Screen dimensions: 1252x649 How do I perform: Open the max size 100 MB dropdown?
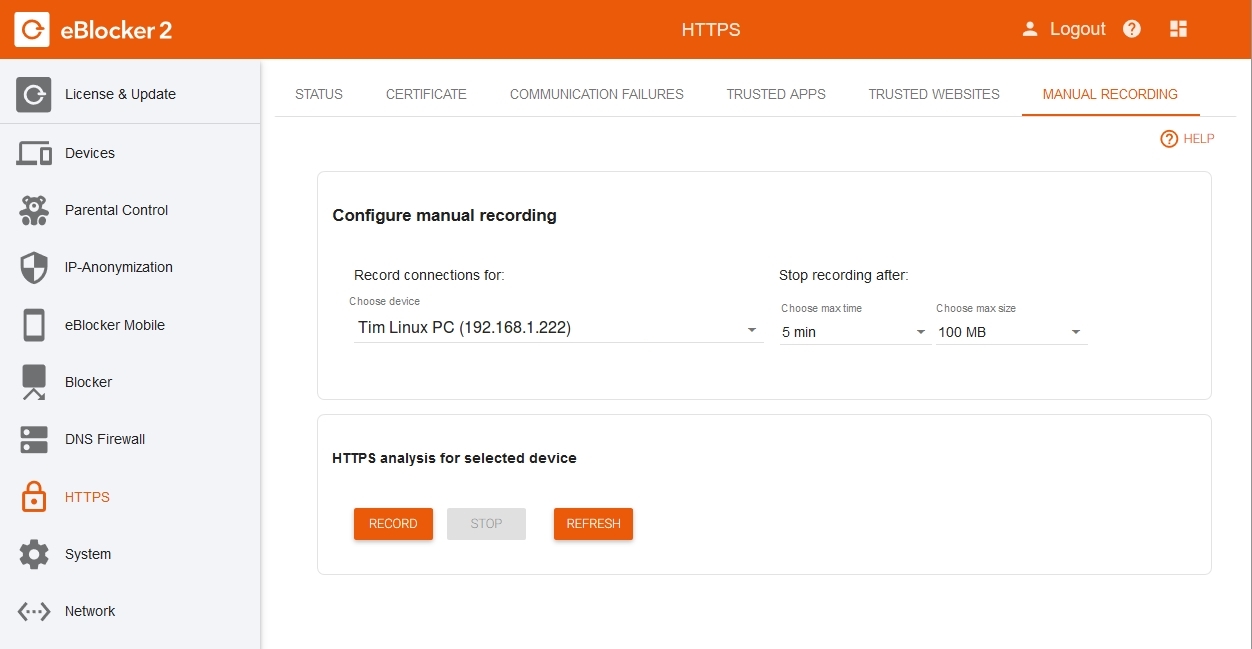click(1011, 332)
